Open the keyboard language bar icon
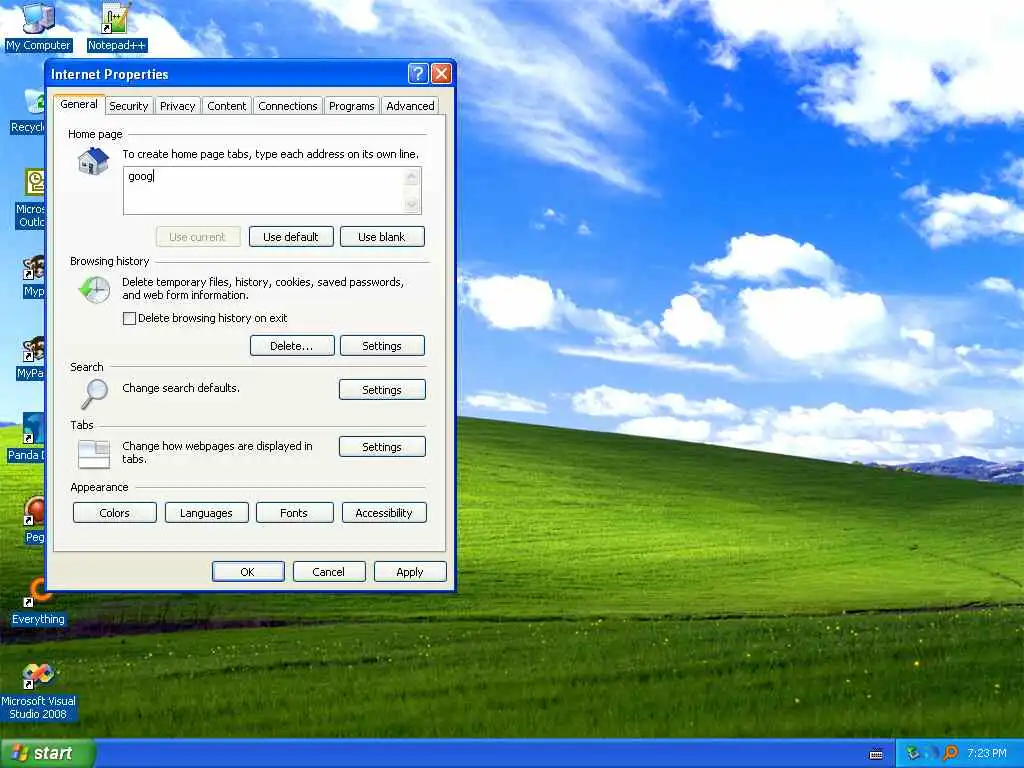The width and height of the screenshot is (1024, 768). pyautogui.click(x=876, y=754)
